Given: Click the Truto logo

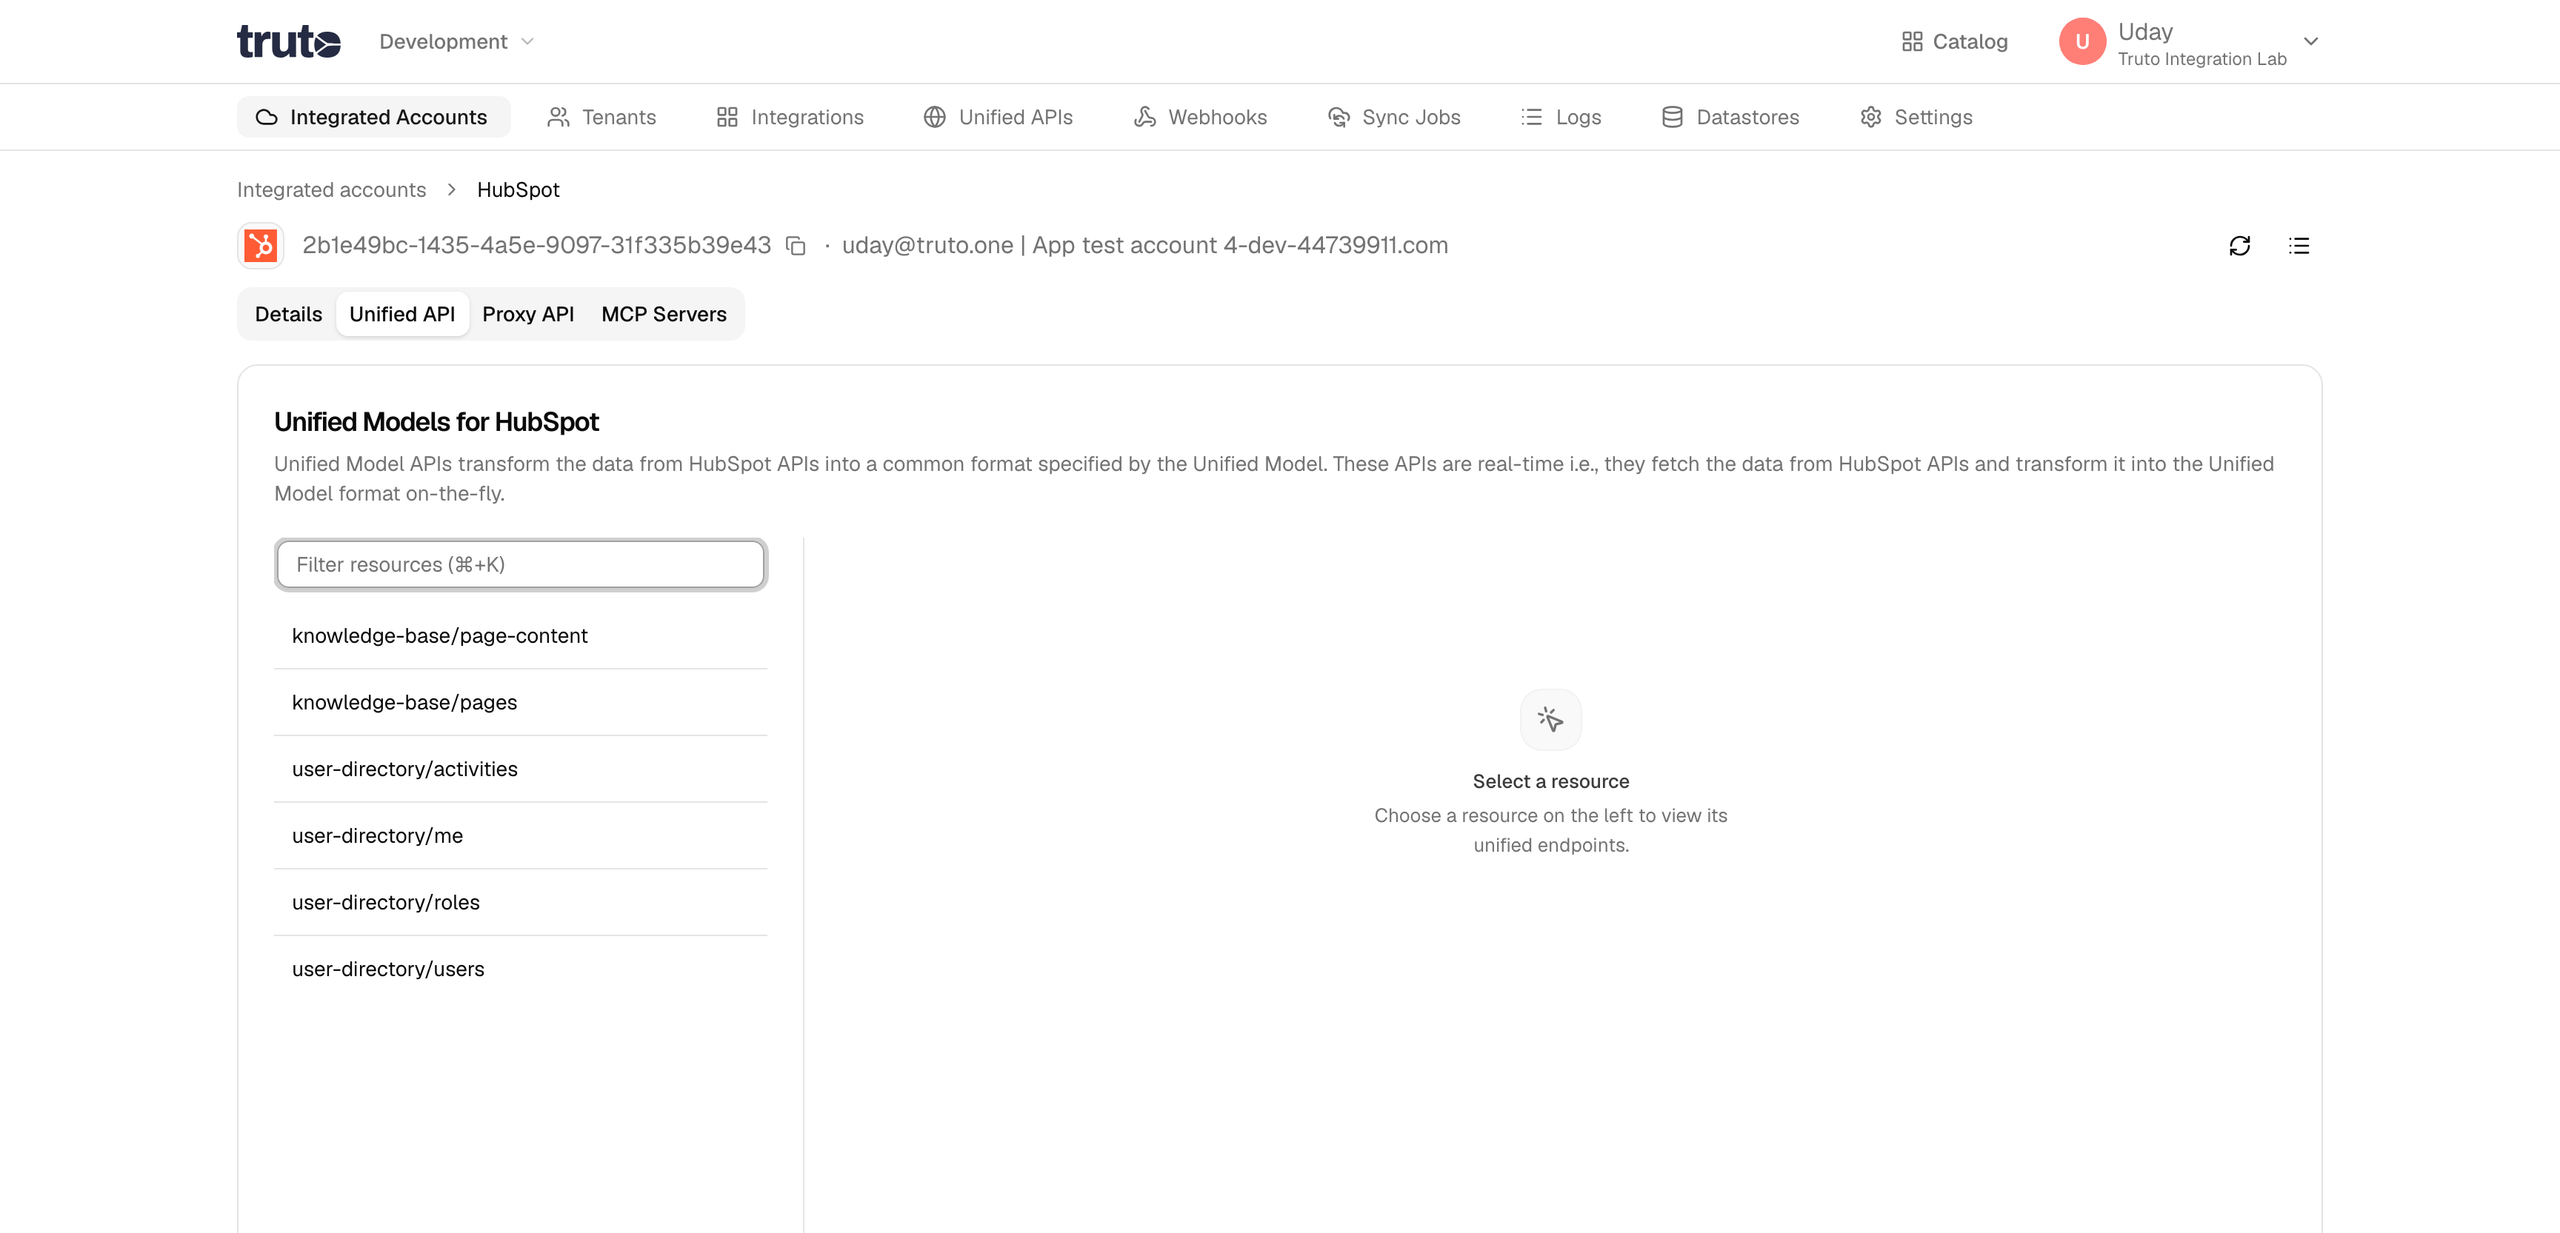Looking at the screenshot, I should (x=288, y=41).
